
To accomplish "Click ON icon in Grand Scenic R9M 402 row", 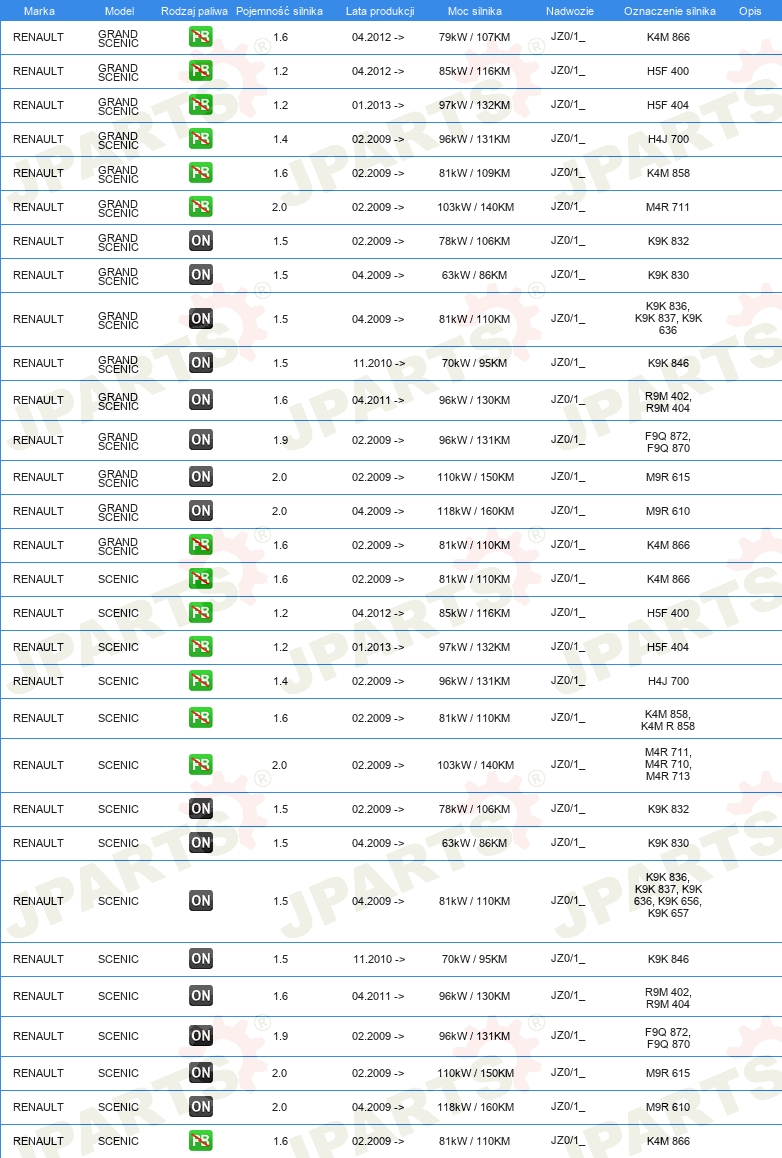I will pyautogui.click(x=200, y=400).
